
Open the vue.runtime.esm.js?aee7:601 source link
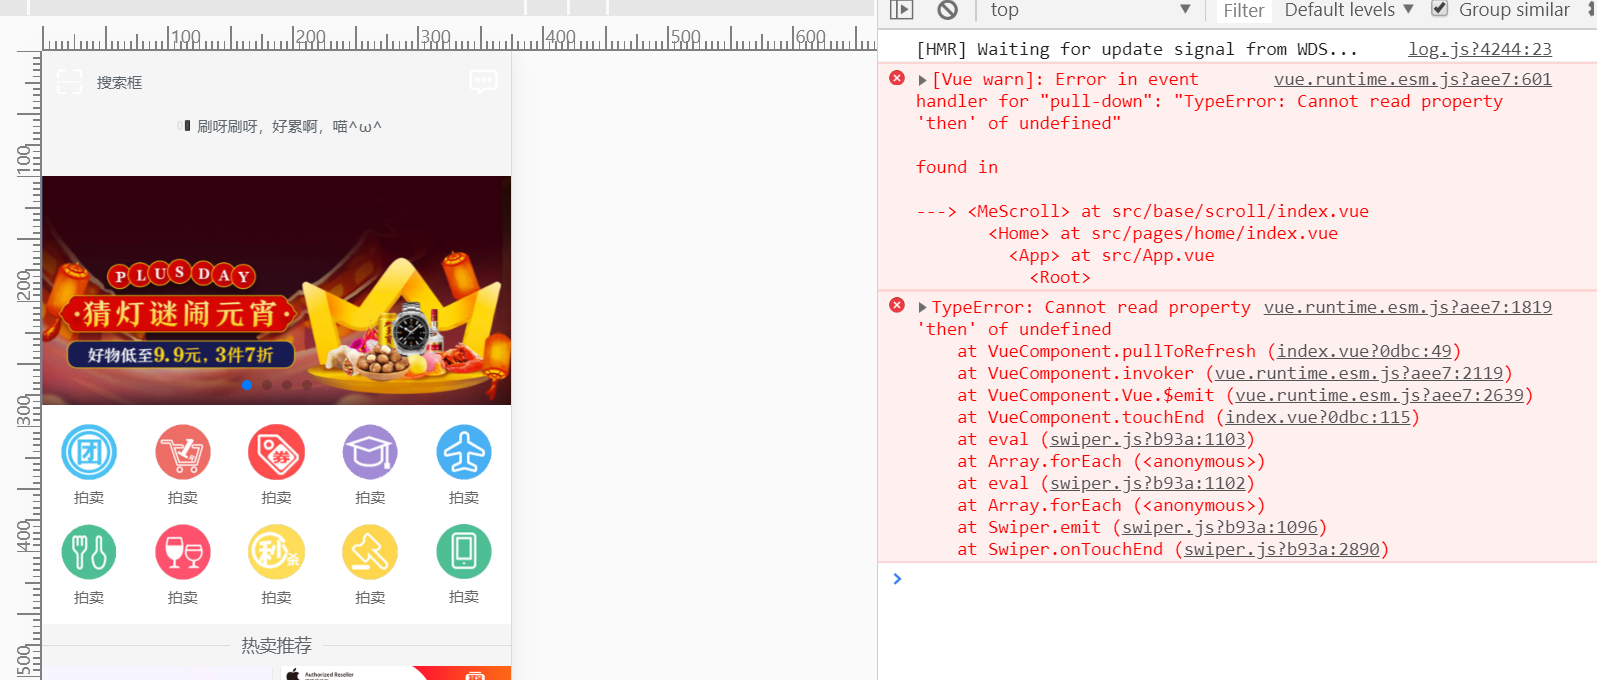(x=1413, y=79)
